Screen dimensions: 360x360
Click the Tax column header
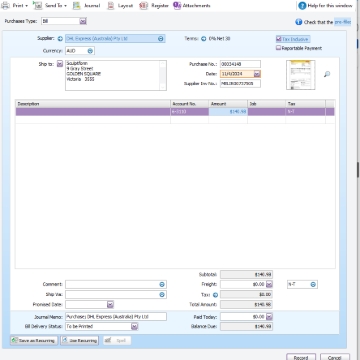coord(305,104)
